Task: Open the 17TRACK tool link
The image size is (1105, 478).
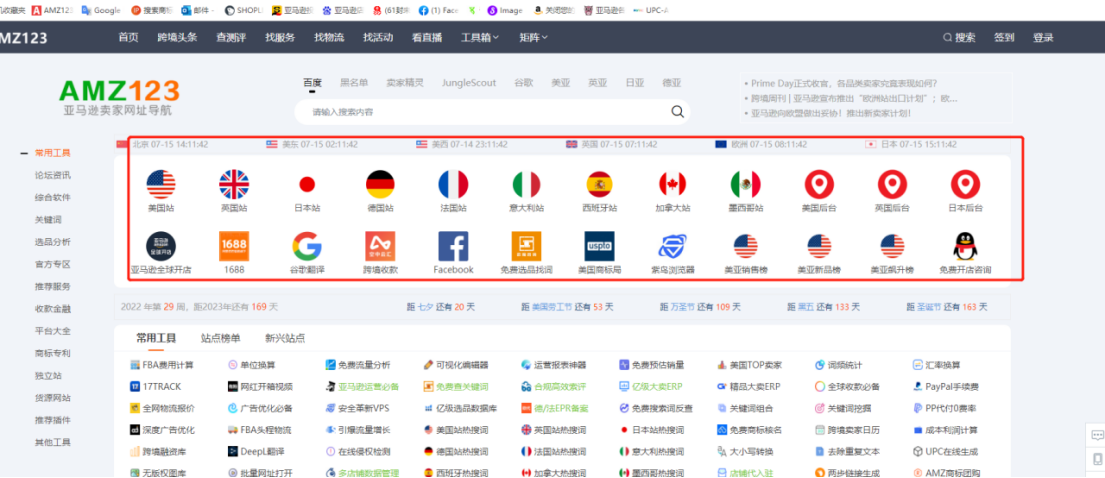Action: [x=154, y=386]
